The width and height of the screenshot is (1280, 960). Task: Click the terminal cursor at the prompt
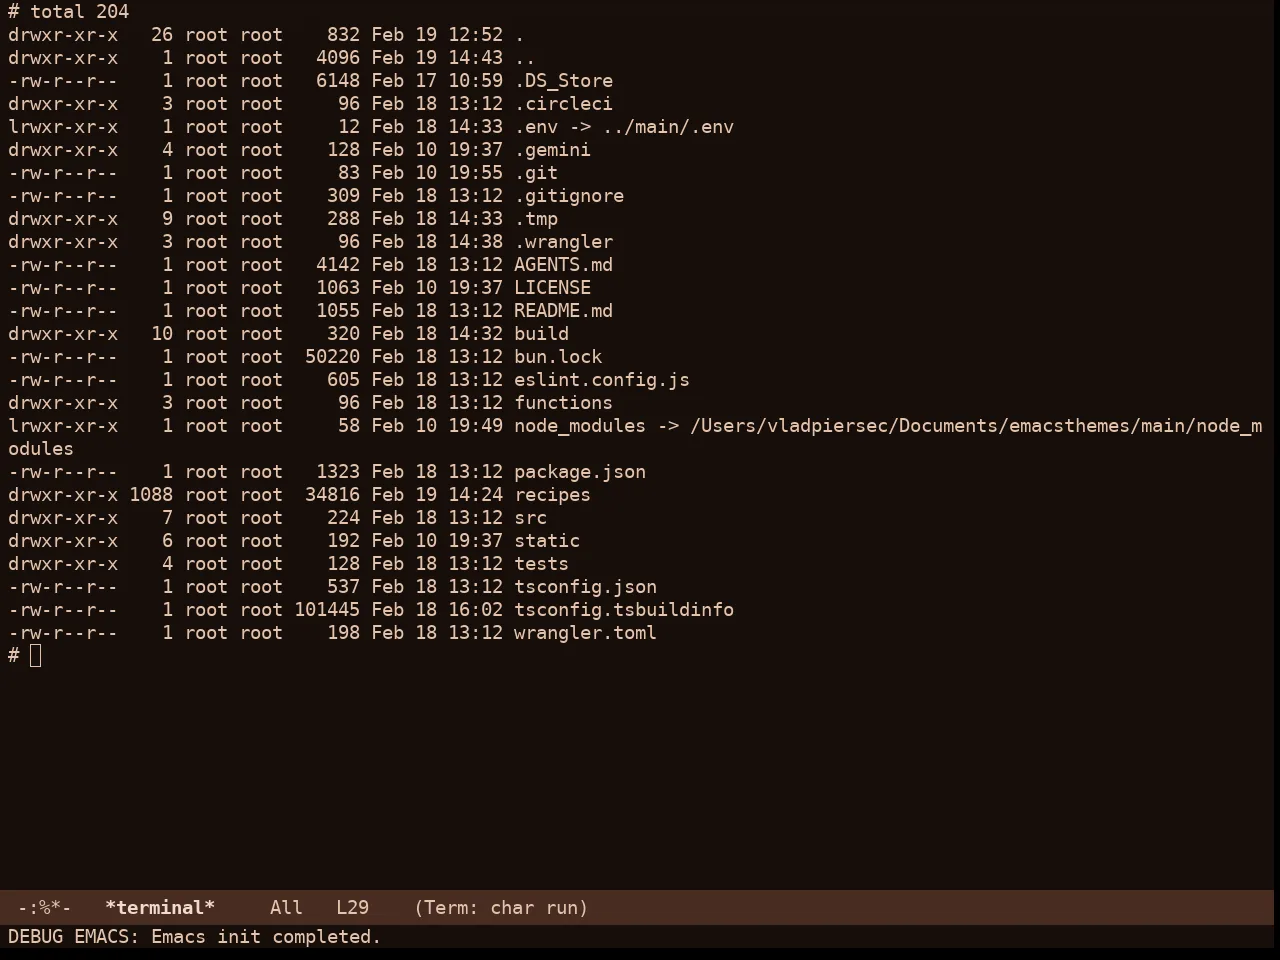pyautogui.click(x=36, y=656)
